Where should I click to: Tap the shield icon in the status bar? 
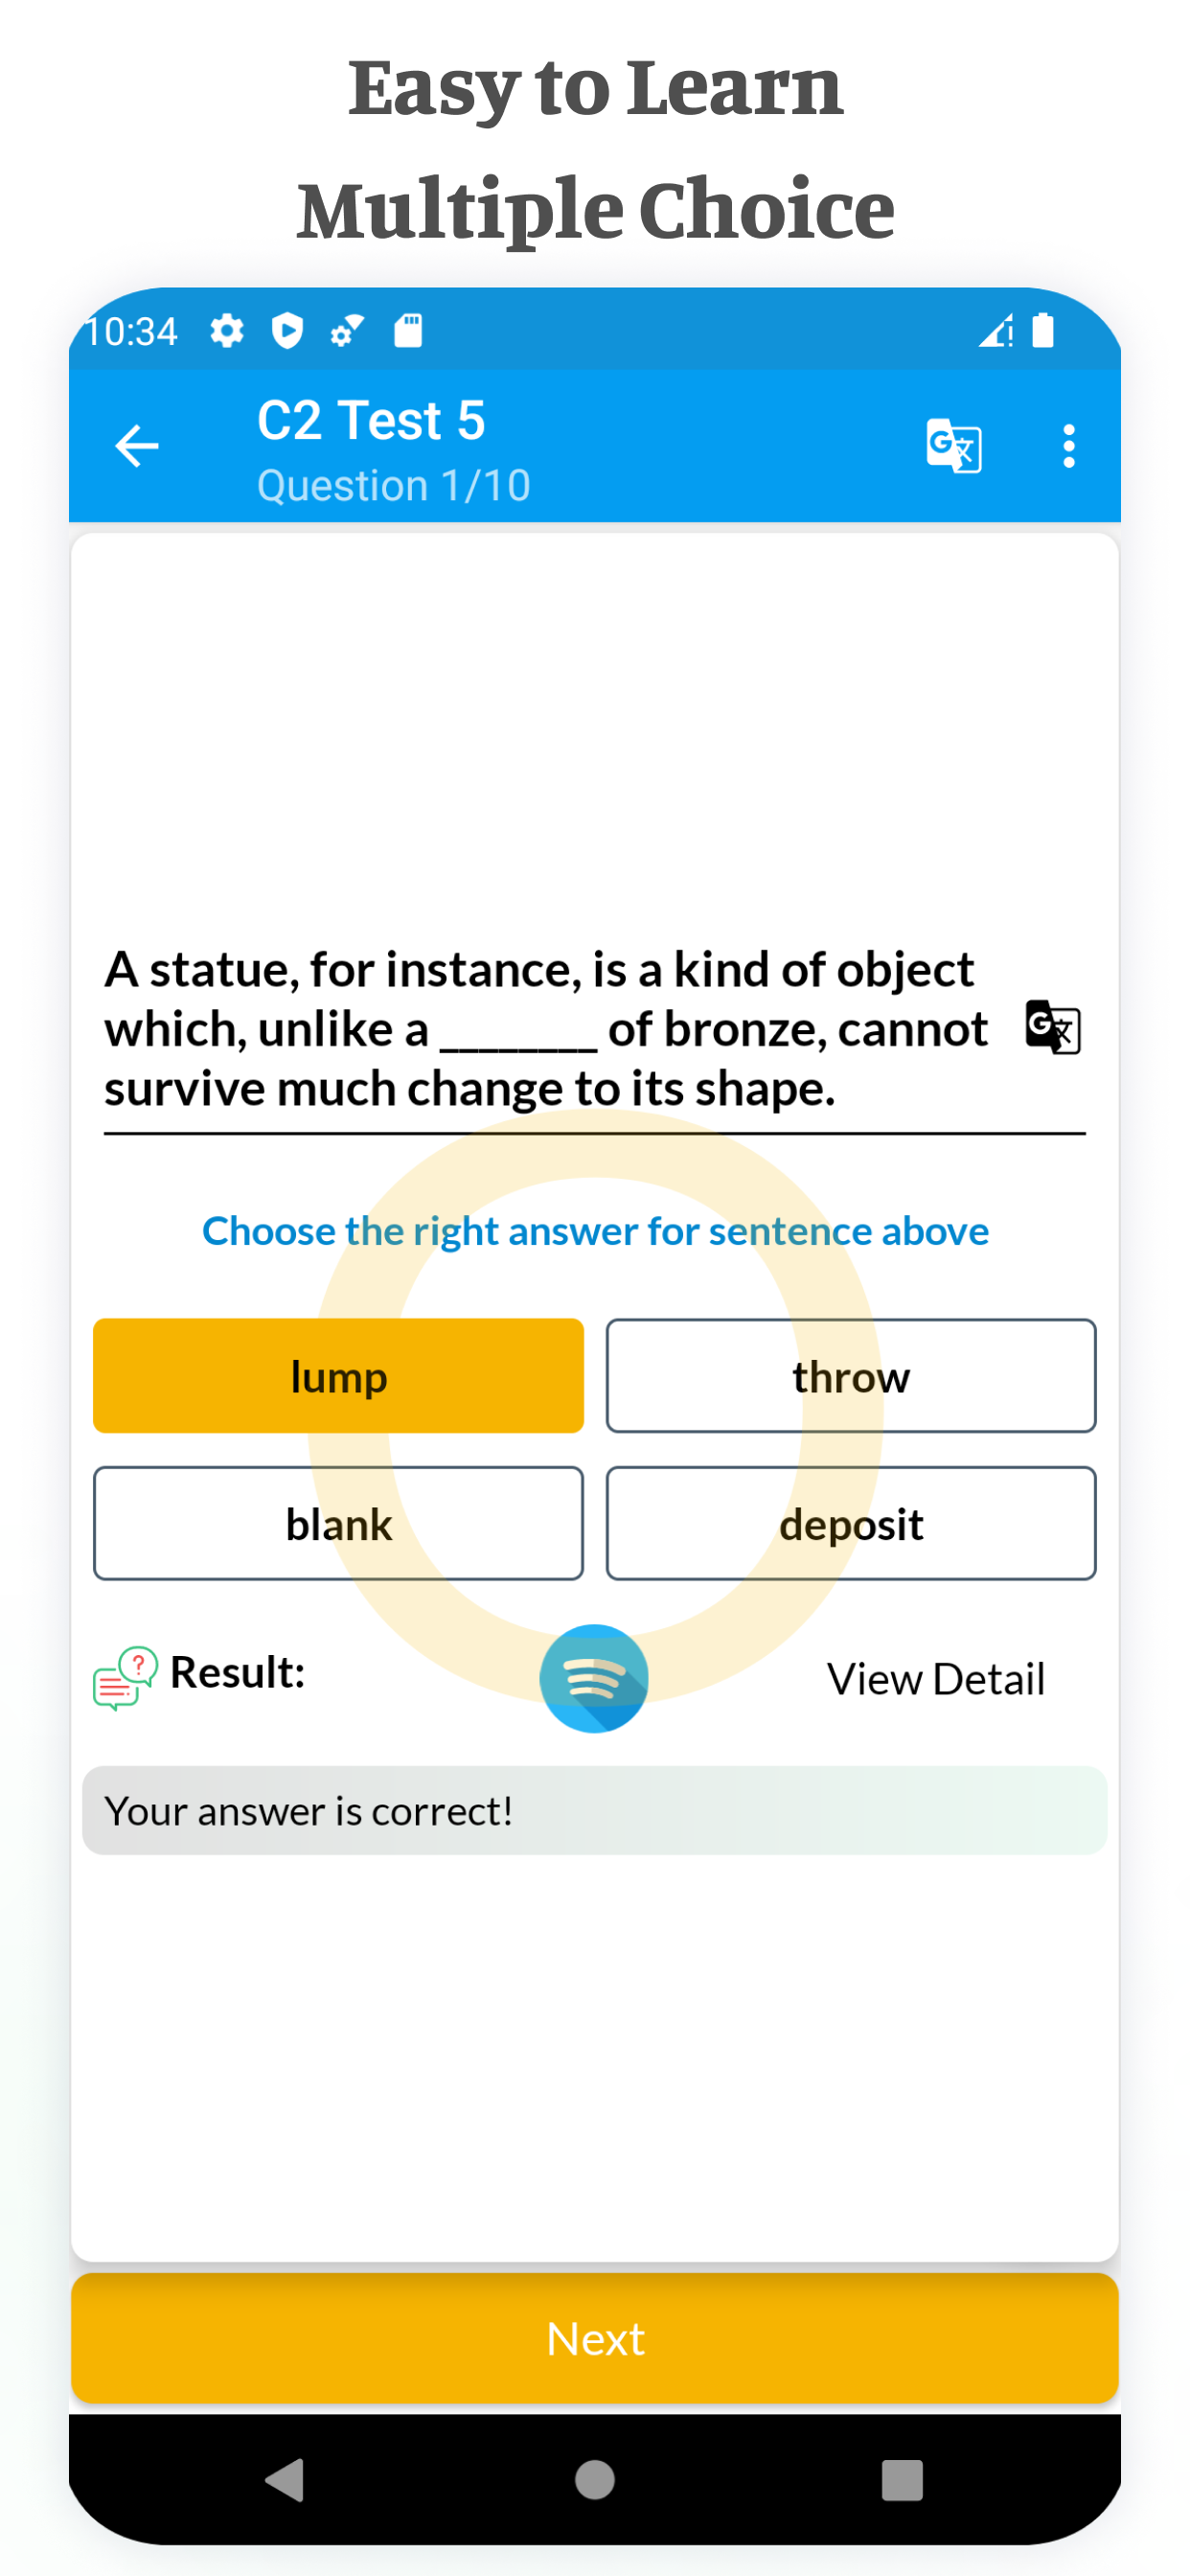[287, 331]
